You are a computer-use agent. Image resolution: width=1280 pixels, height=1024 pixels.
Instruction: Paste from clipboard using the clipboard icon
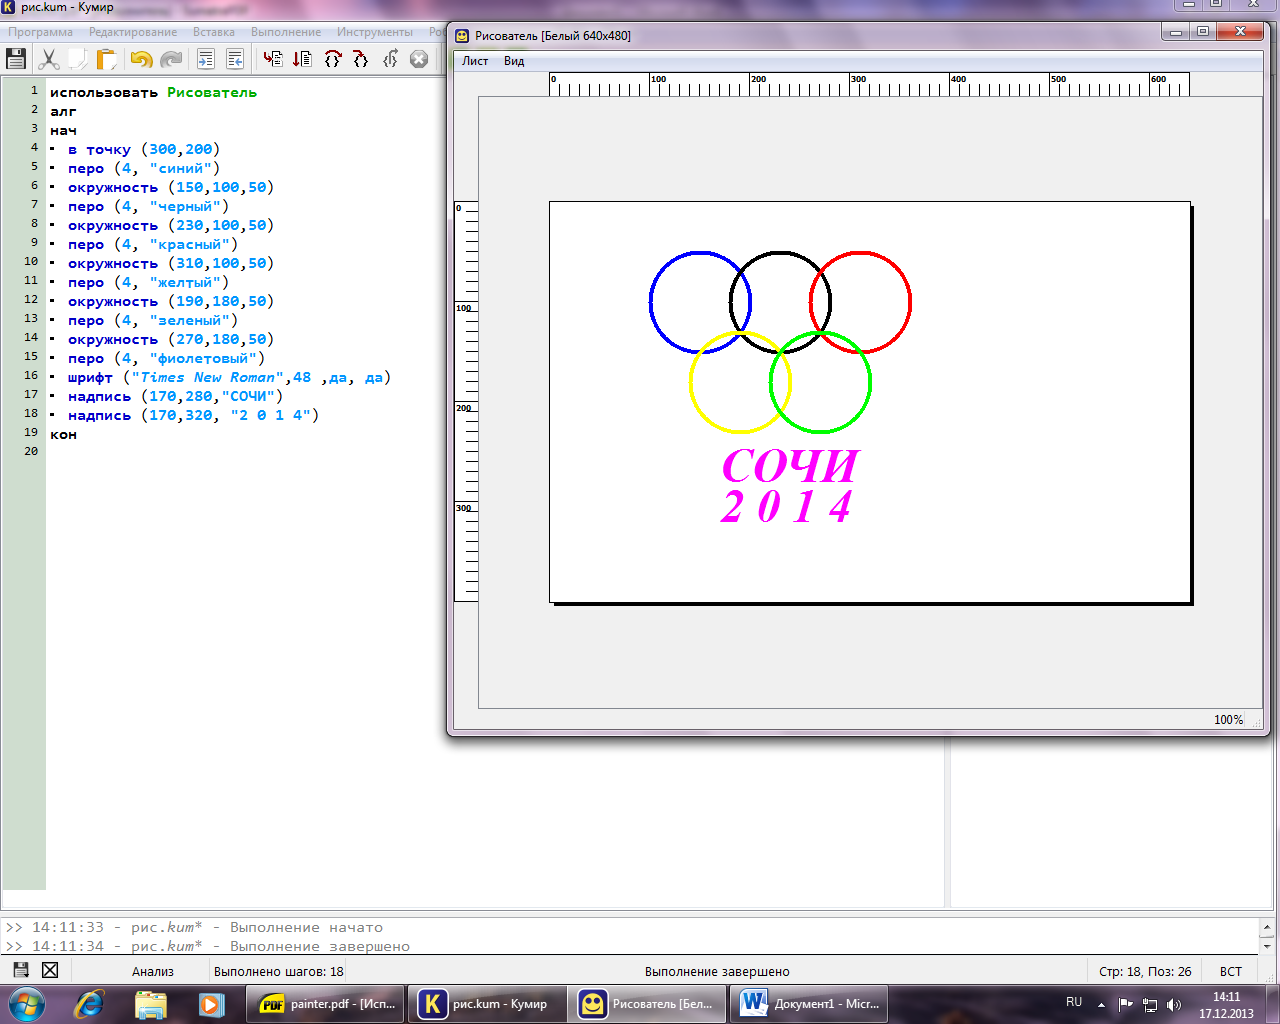click(106, 59)
